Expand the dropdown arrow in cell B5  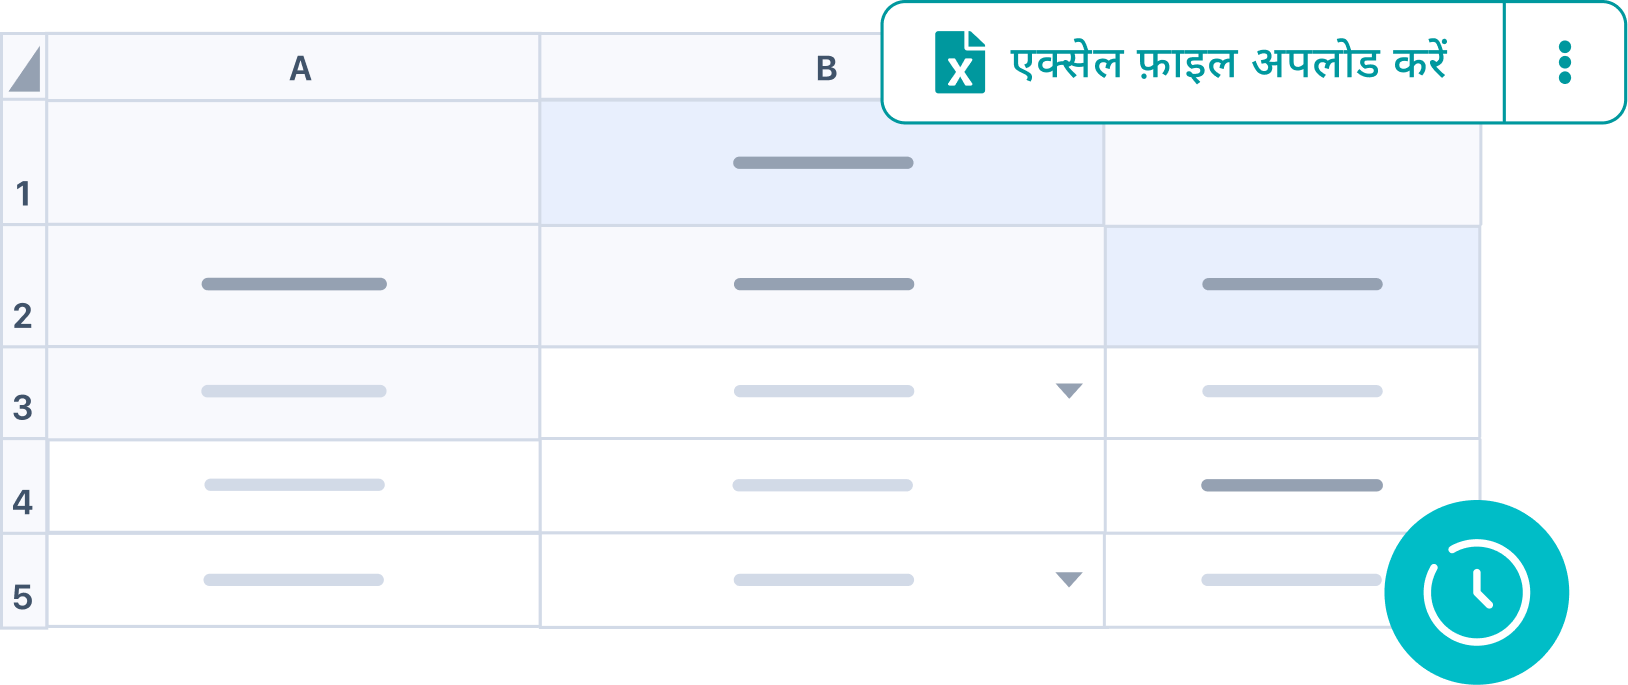pyautogui.click(x=1069, y=580)
